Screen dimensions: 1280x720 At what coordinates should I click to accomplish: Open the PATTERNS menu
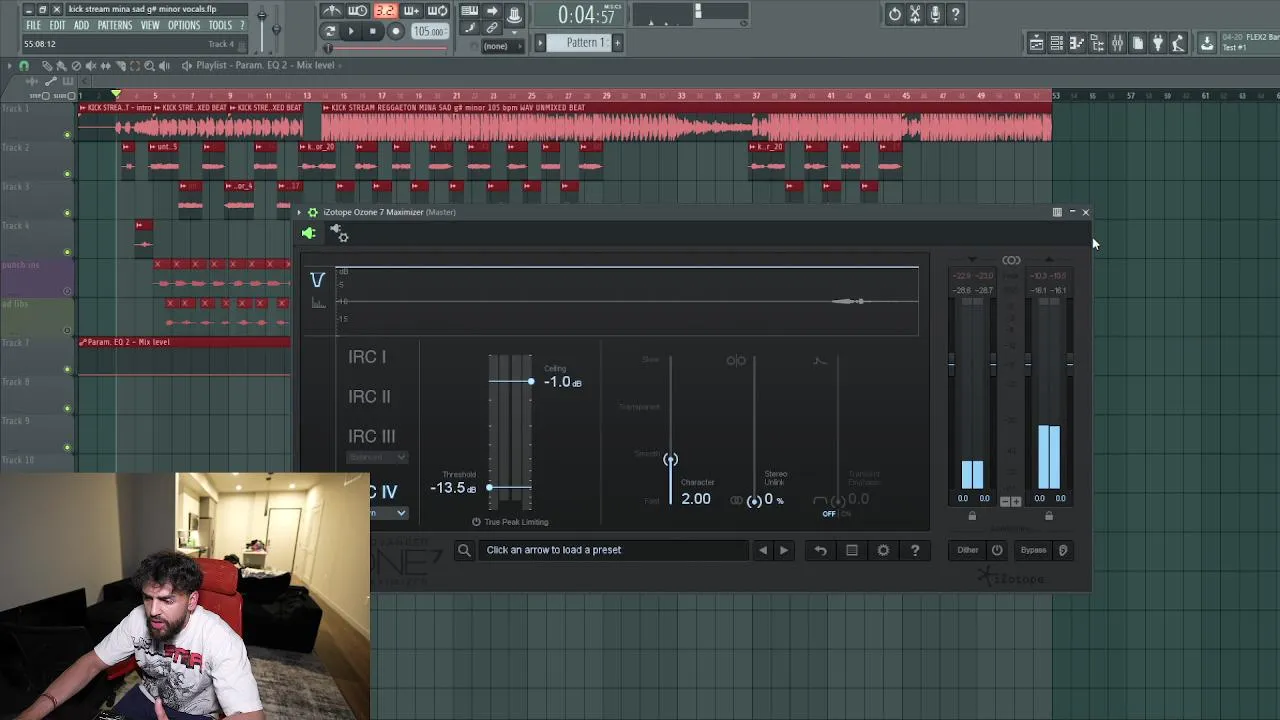pyautogui.click(x=115, y=25)
